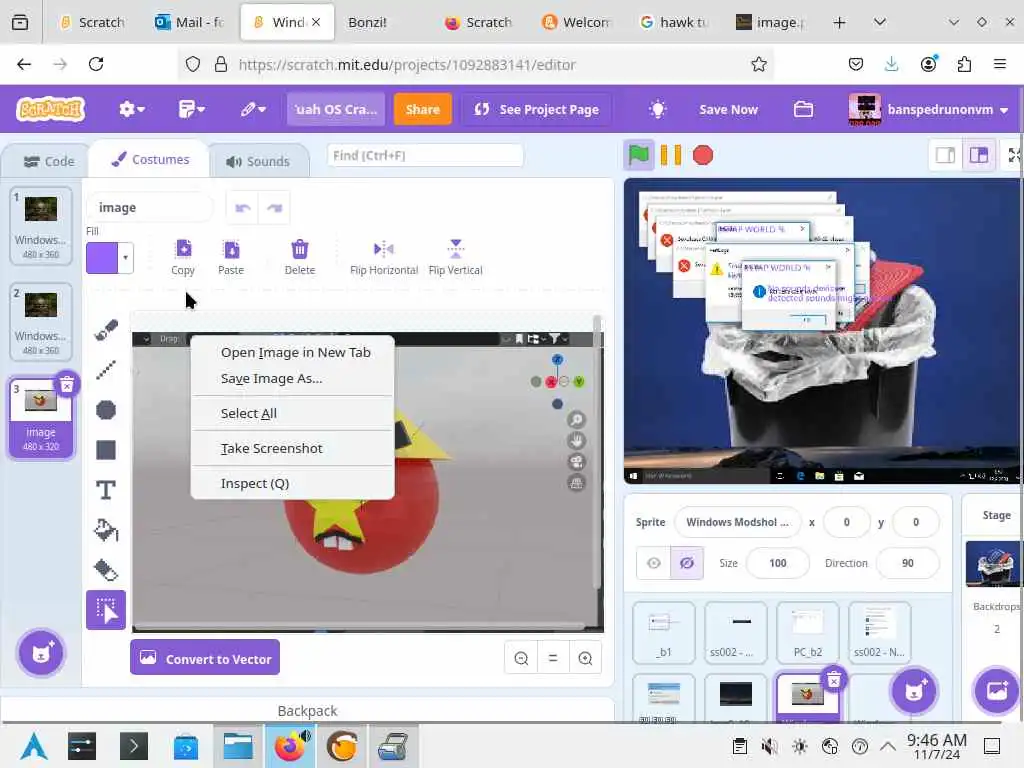Toggle the theme lightbulb icon
The height and width of the screenshot is (768, 1024).
coord(658,109)
